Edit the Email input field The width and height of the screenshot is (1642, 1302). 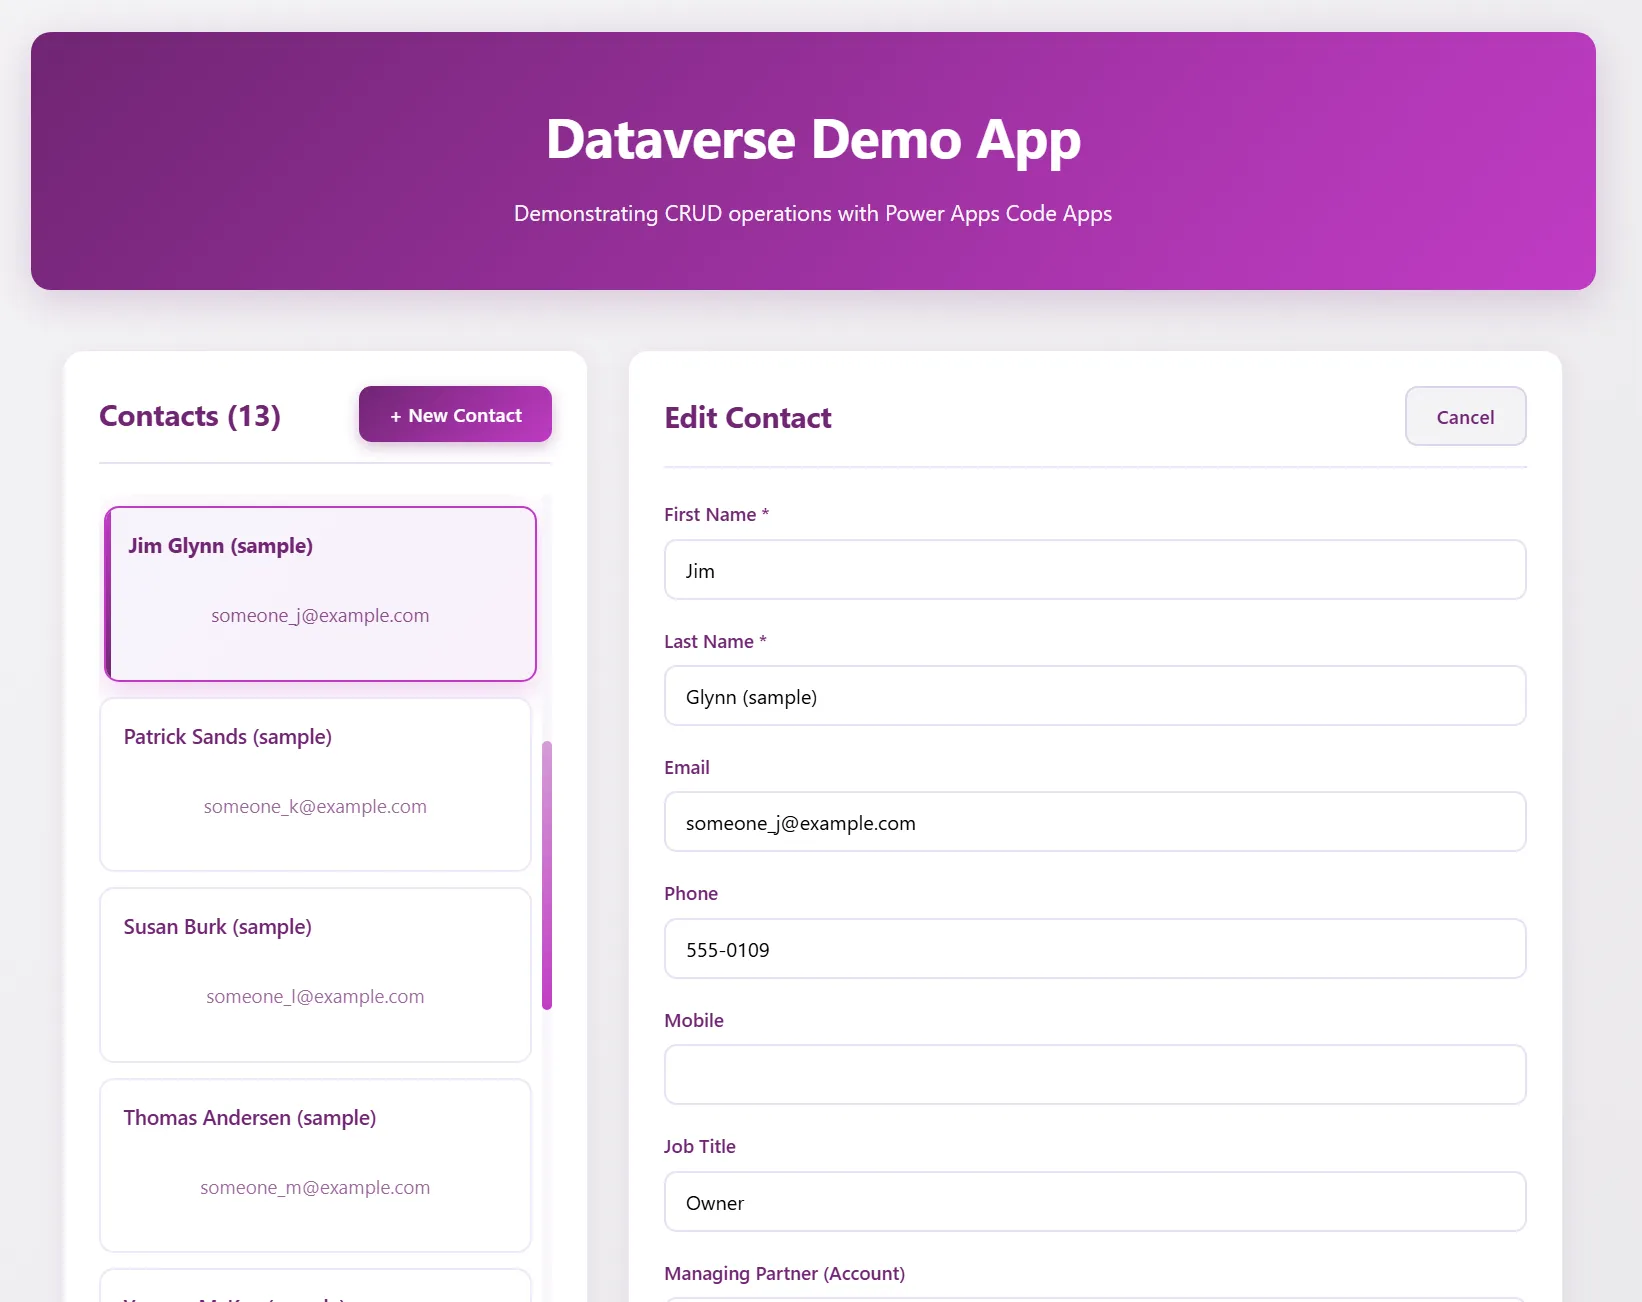pyautogui.click(x=1095, y=822)
